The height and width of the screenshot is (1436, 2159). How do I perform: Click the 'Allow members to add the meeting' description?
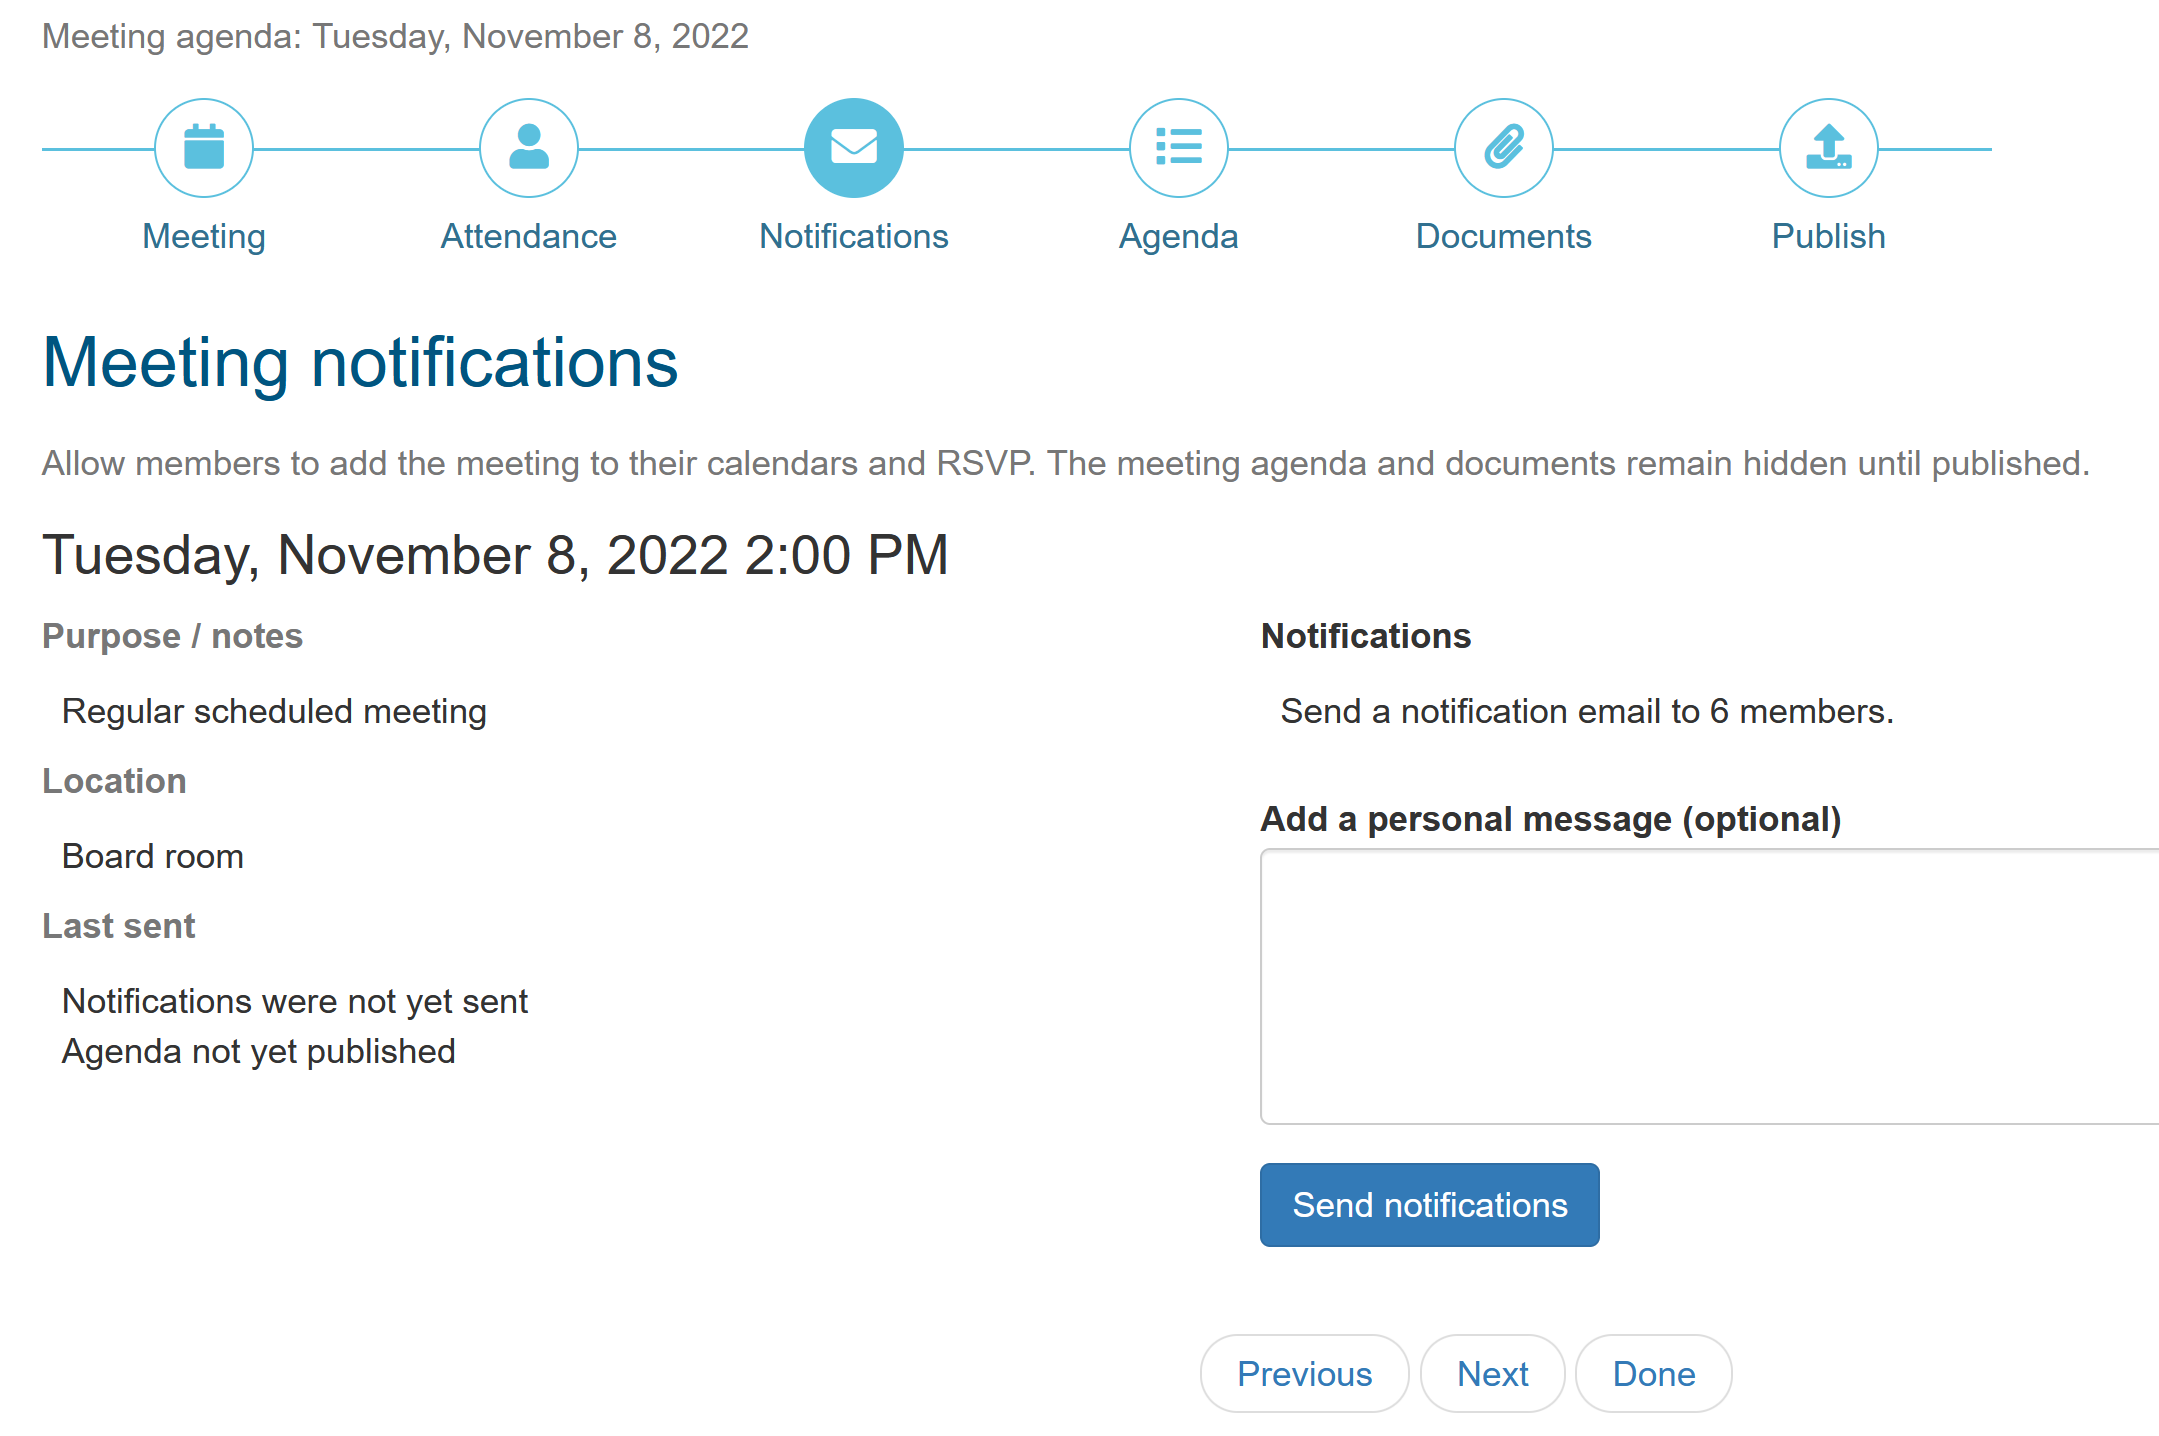[1066, 464]
